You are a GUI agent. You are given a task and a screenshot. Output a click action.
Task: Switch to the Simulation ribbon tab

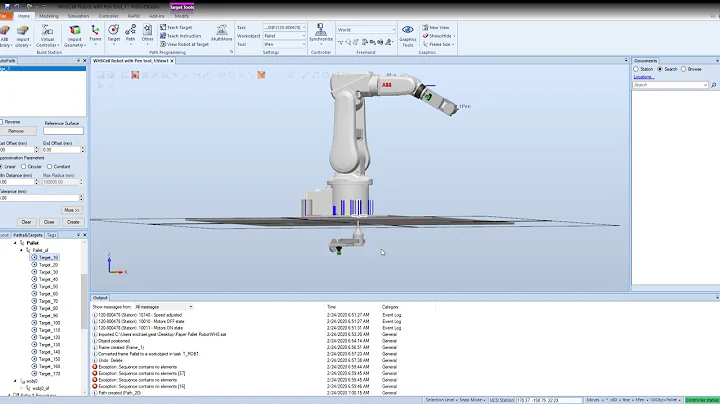point(79,16)
